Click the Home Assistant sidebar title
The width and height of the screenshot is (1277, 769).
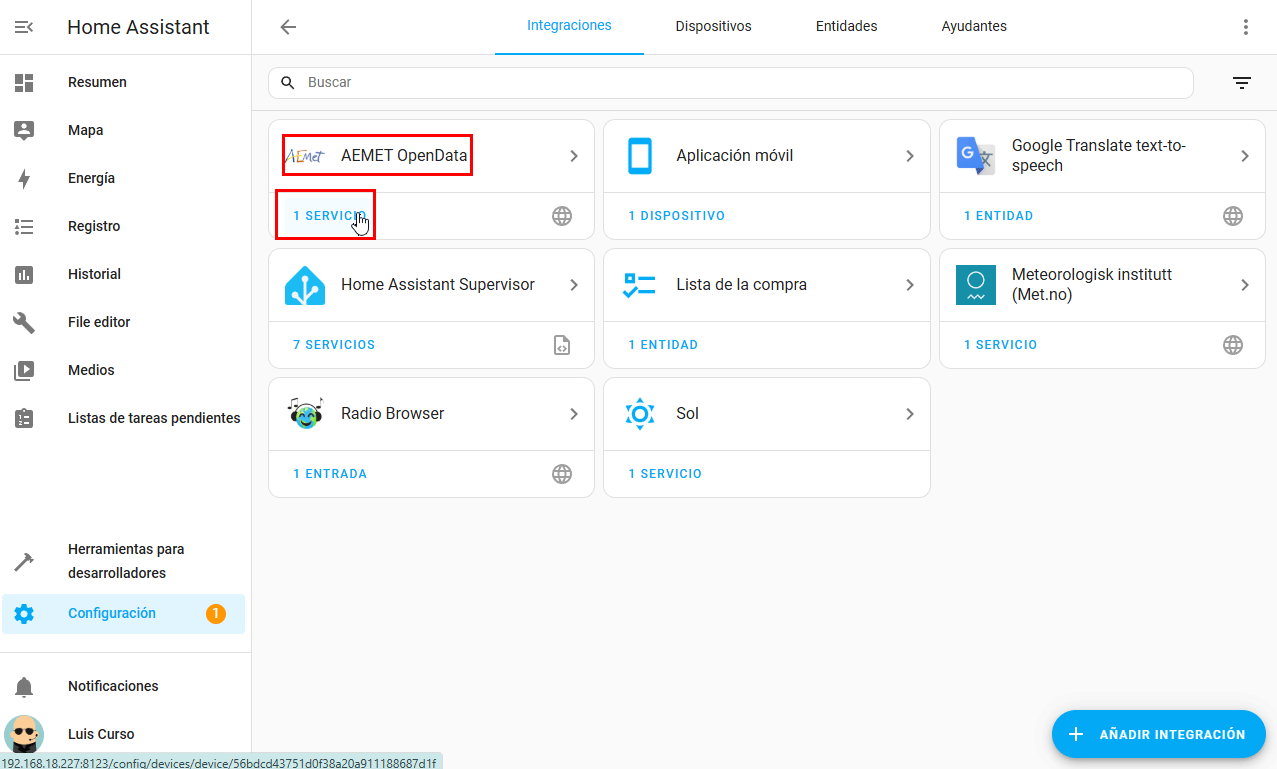(138, 28)
